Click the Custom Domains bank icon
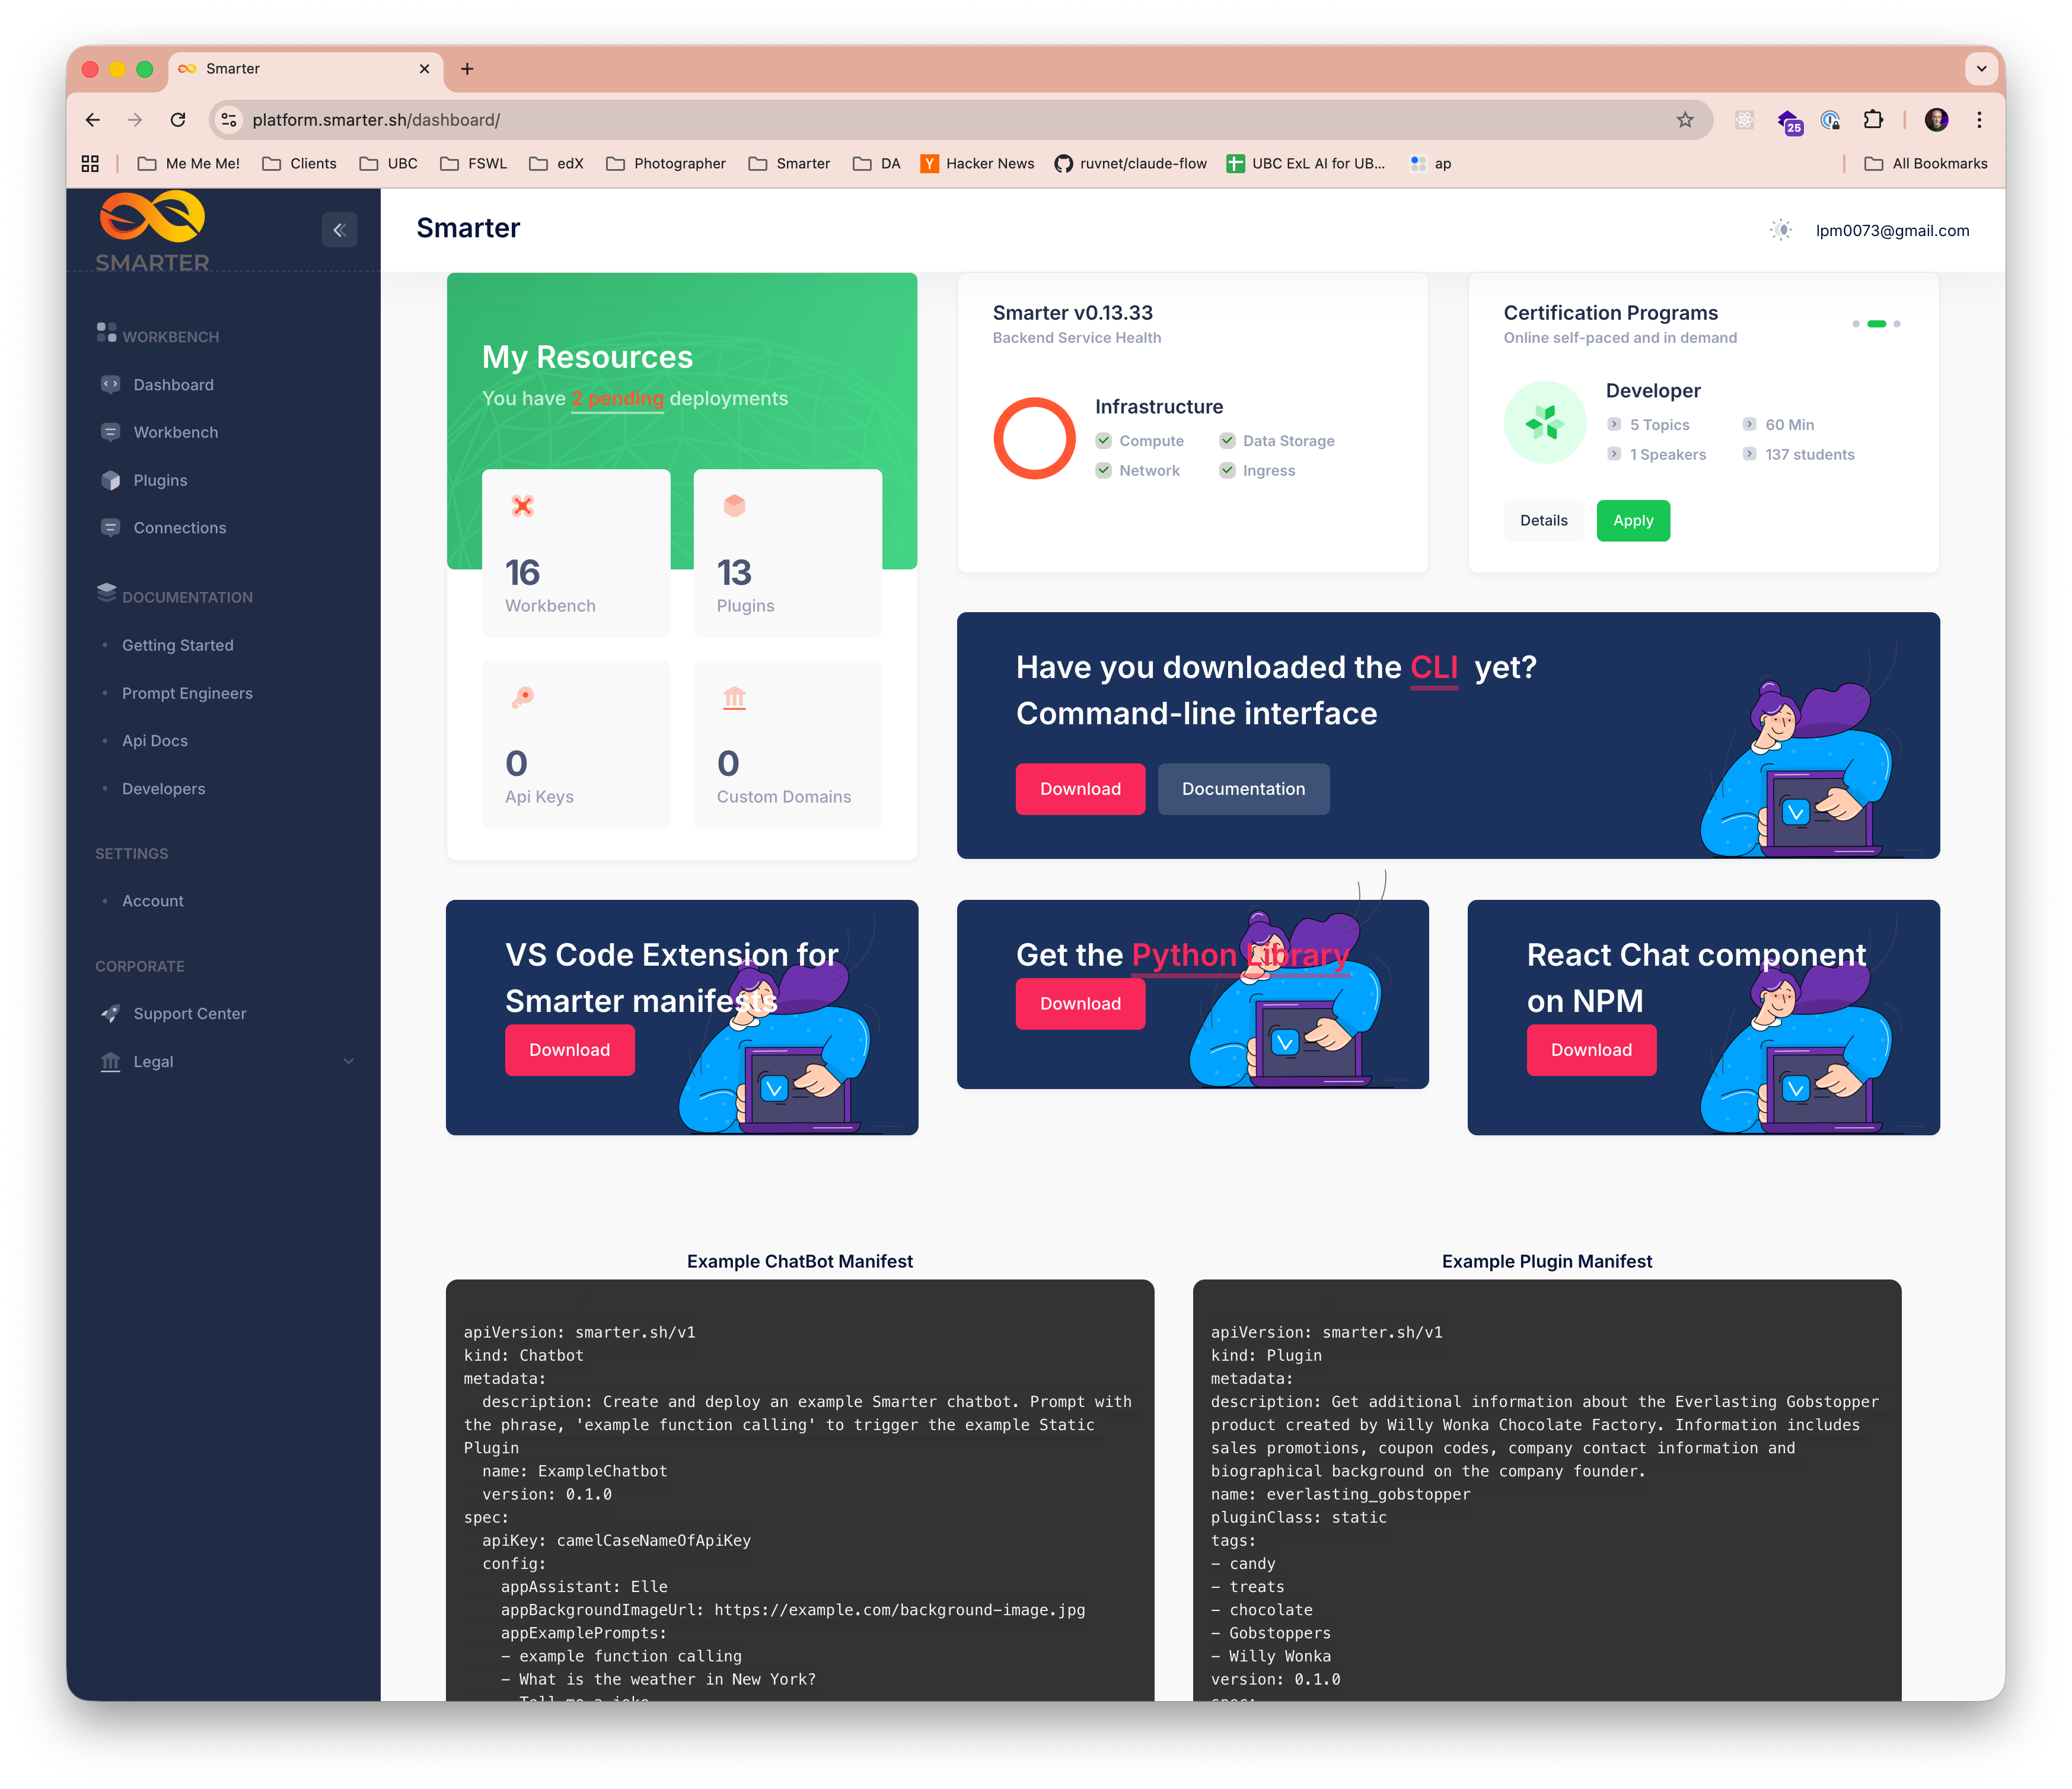 tap(734, 697)
